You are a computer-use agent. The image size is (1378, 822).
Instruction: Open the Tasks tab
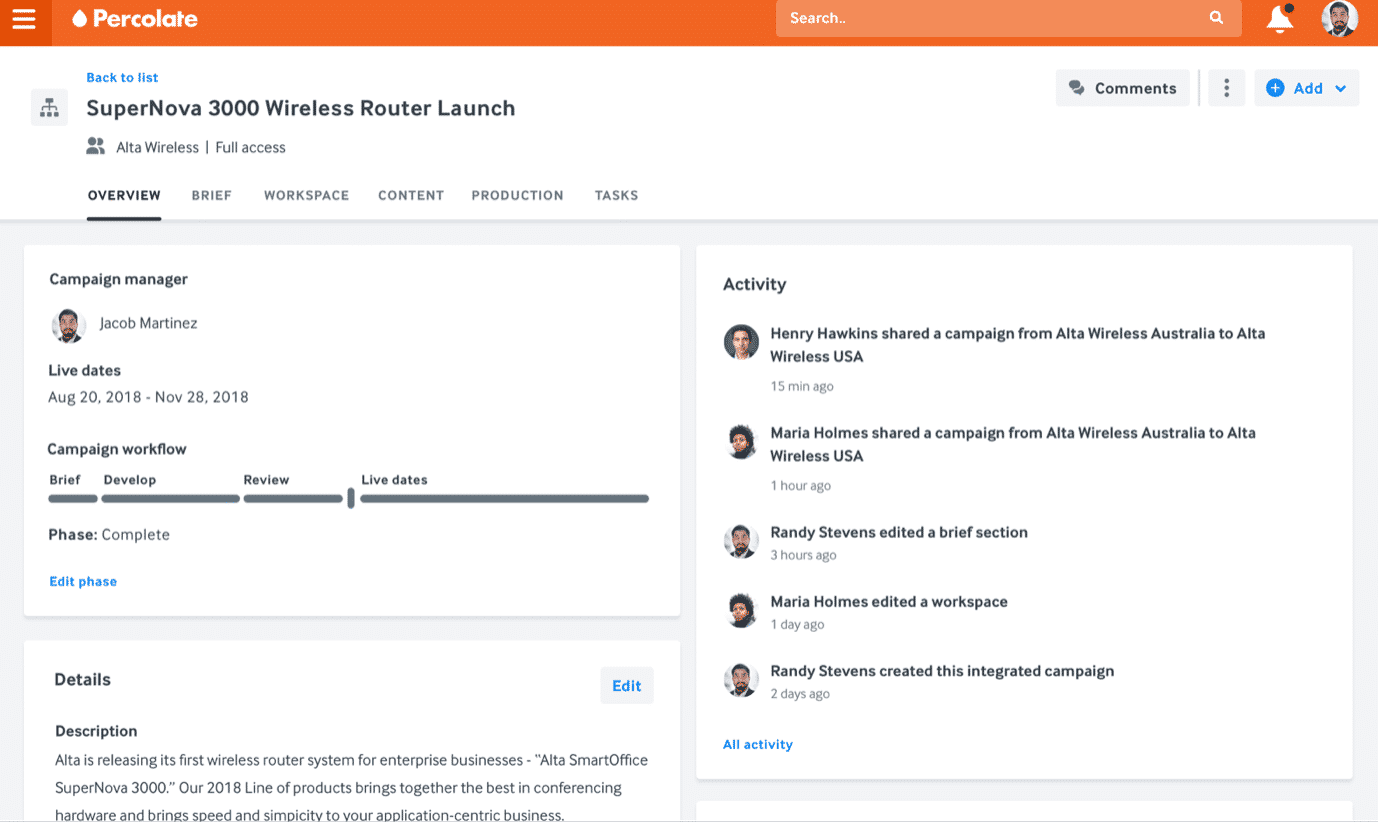coord(616,195)
